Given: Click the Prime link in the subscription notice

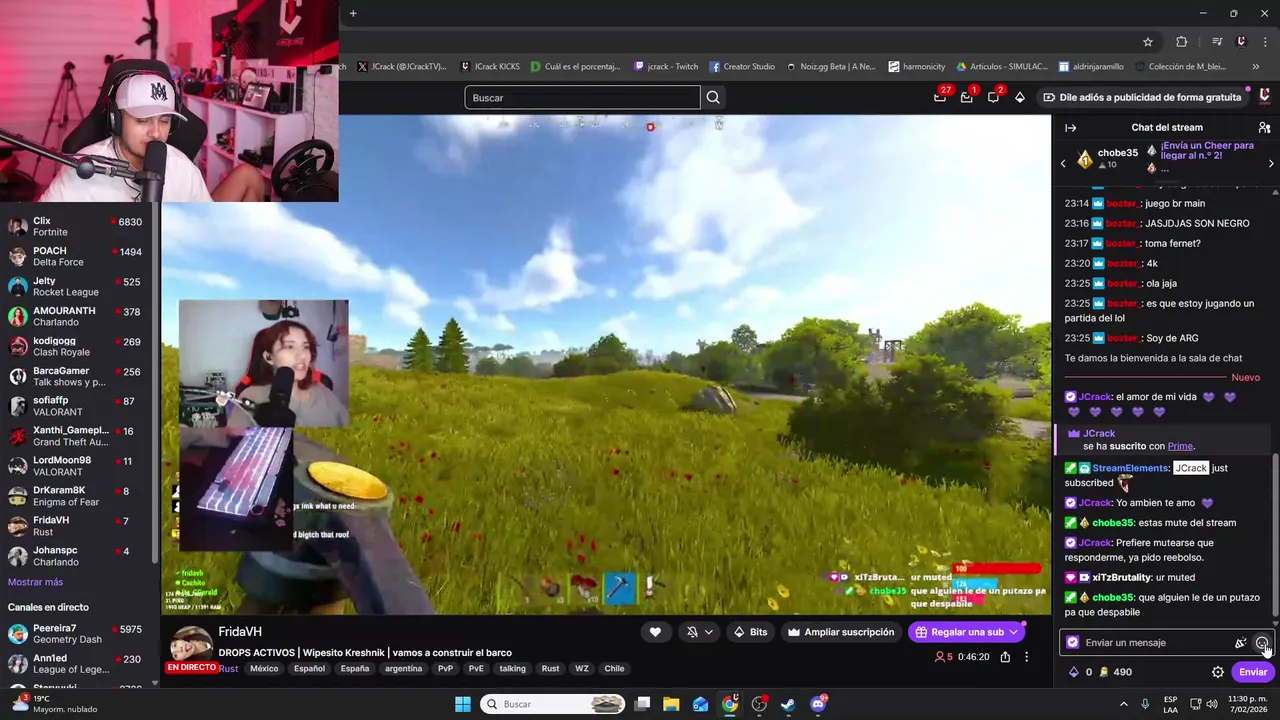Looking at the screenshot, I should point(1180,446).
